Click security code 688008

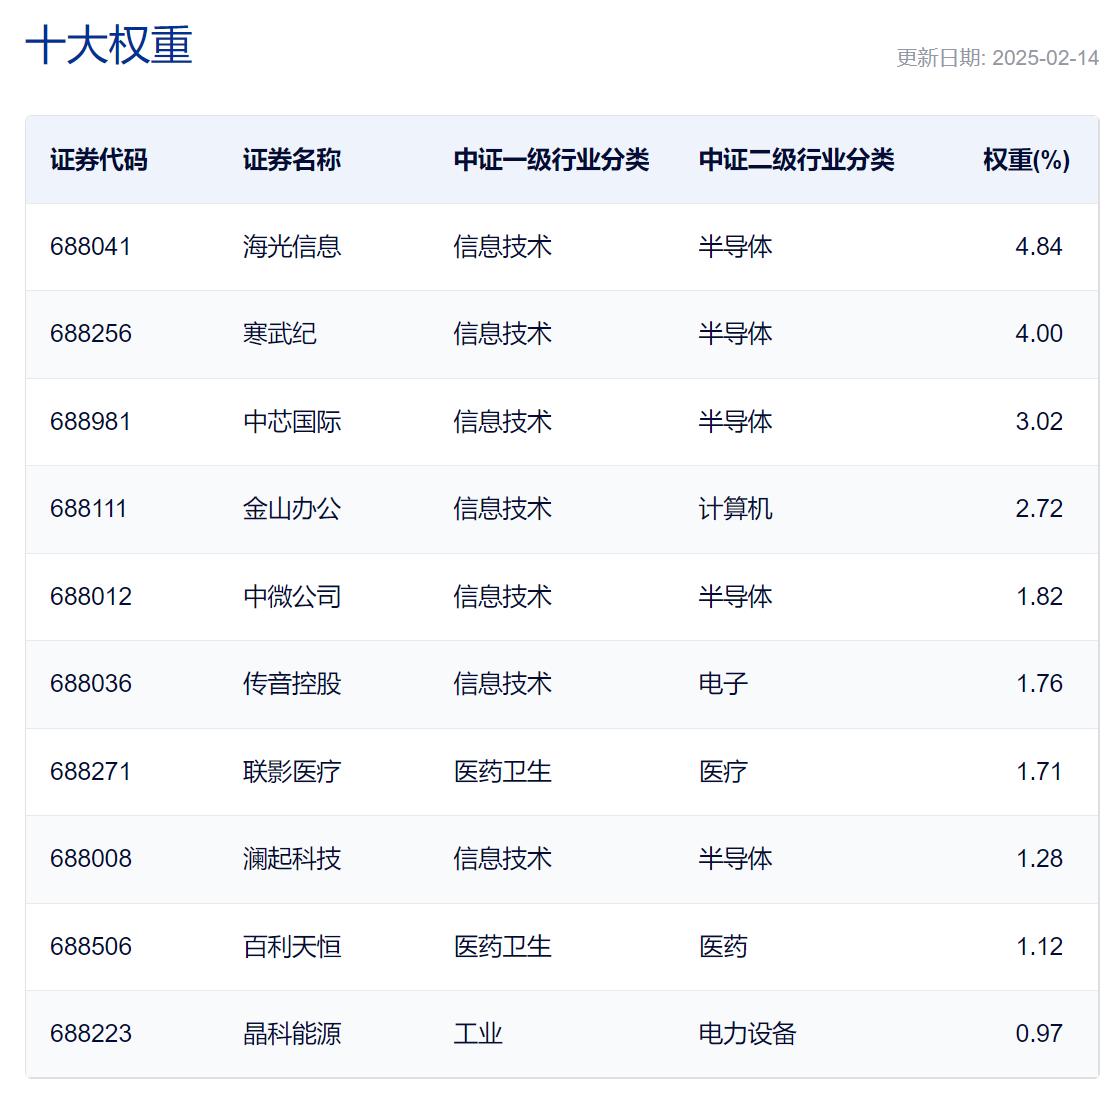[x=90, y=859]
